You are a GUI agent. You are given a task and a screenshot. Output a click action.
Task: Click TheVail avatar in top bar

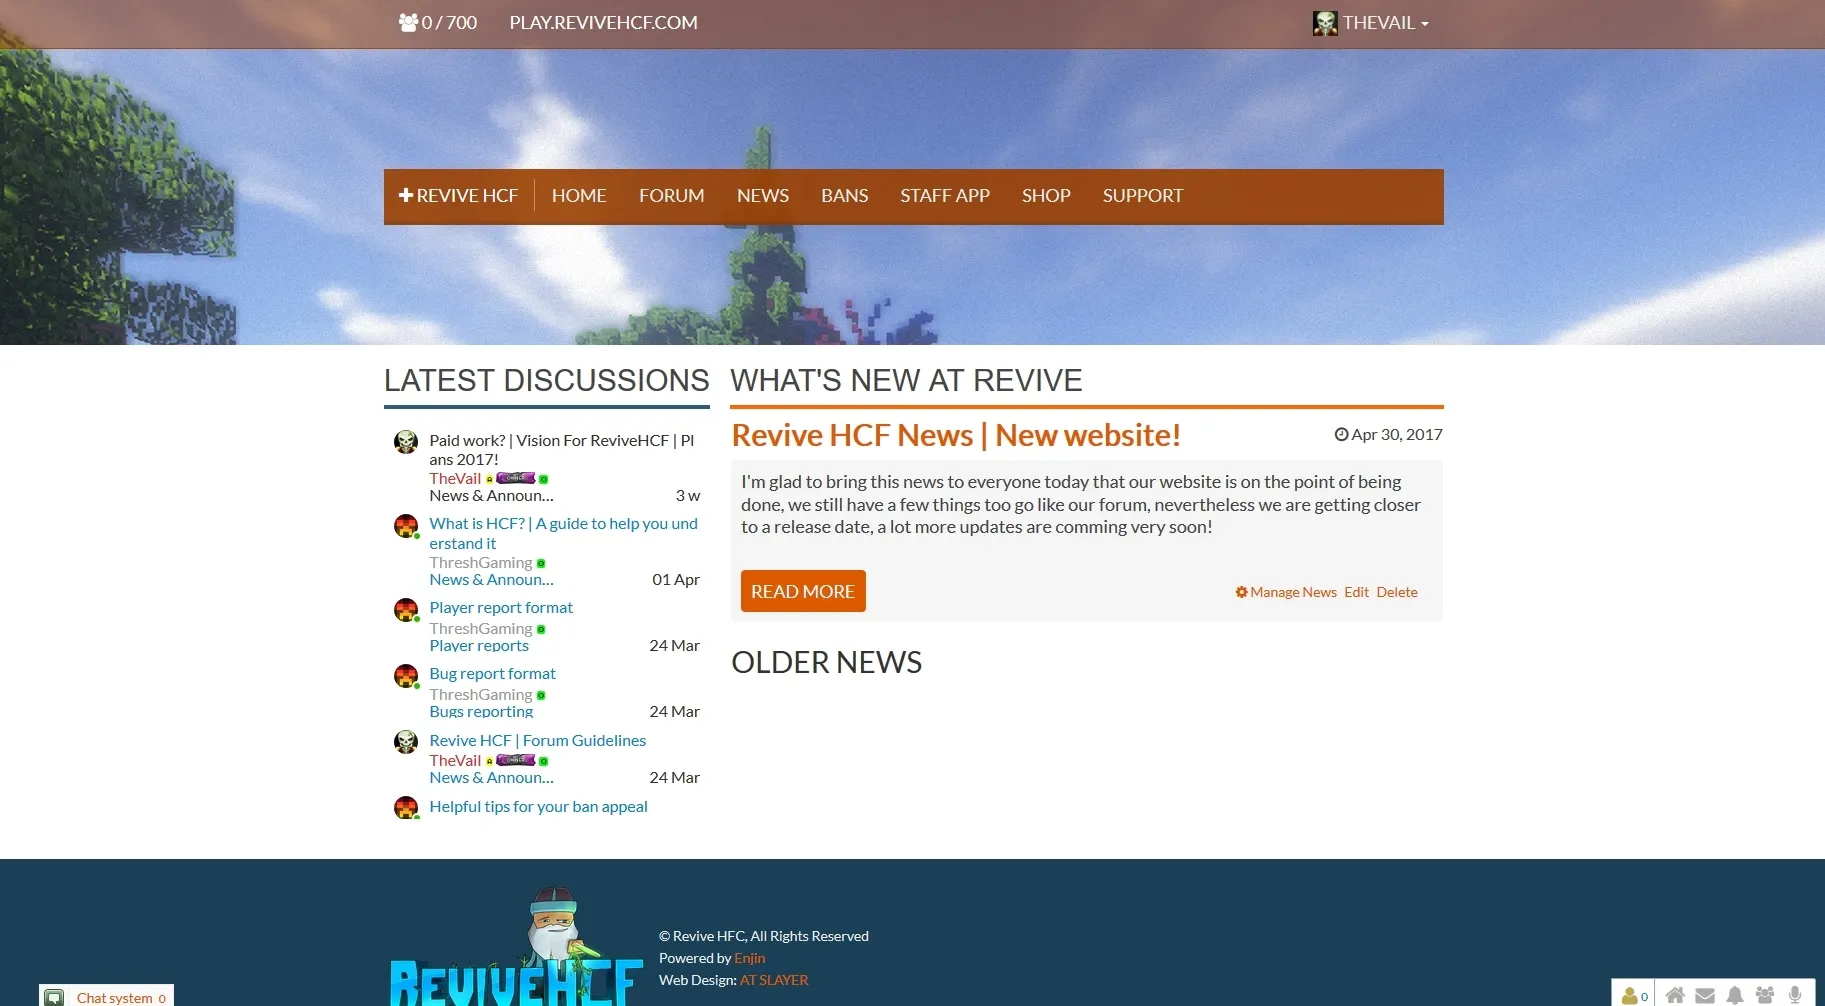tap(1325, 23)
